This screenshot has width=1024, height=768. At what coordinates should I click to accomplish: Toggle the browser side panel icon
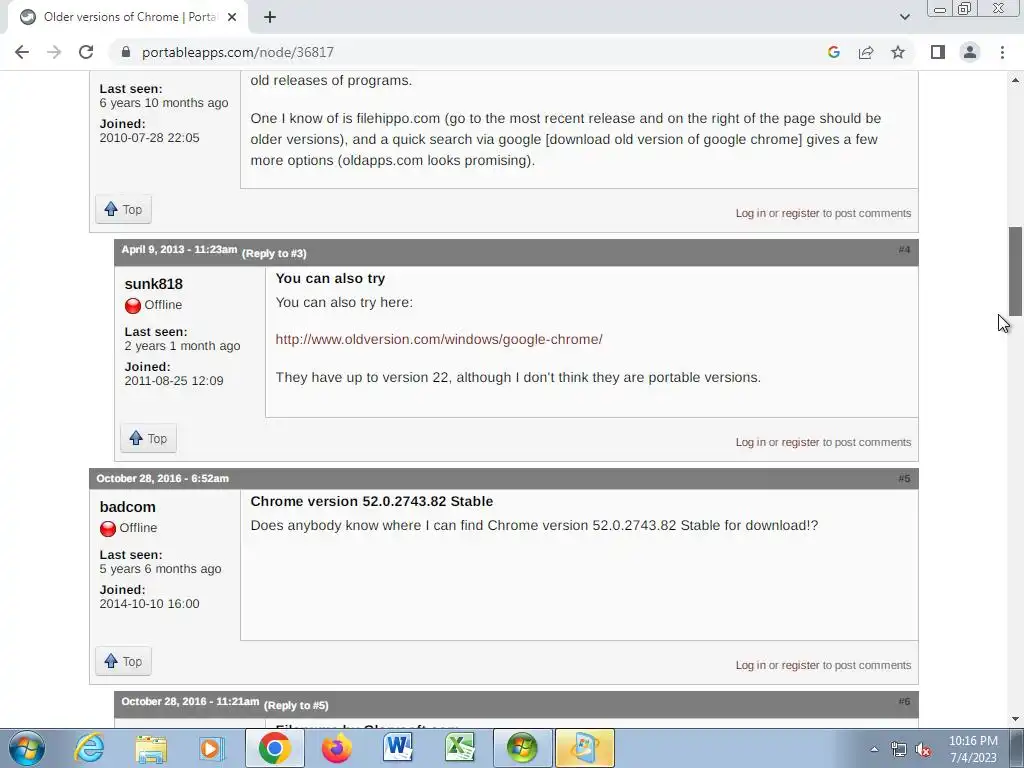tap(938, 52)
